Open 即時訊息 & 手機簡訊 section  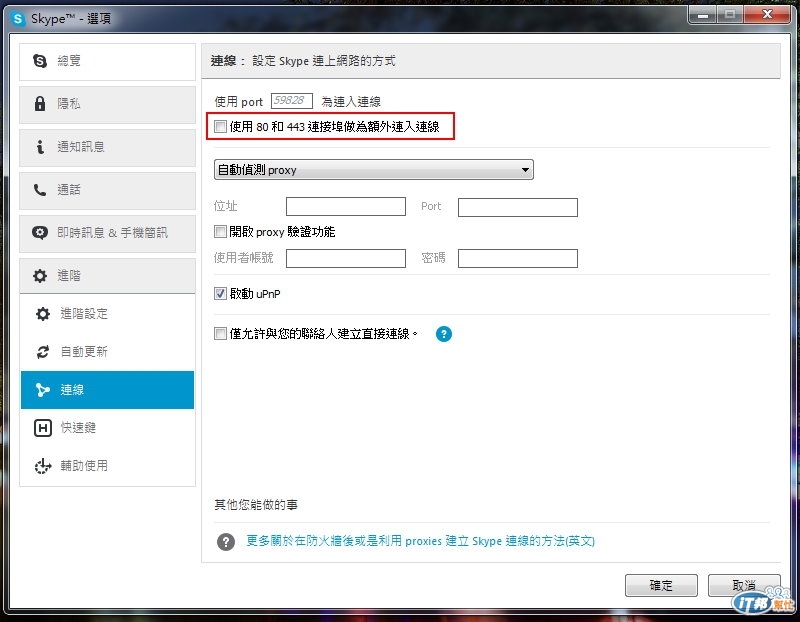pos(107,233)
